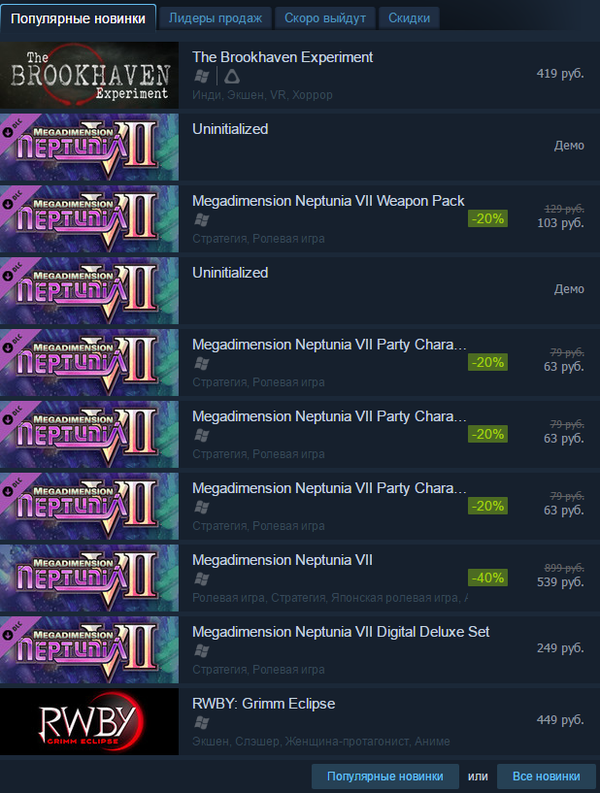This screenshot has height=793, width=600.
Task: Click the VR headset icon in Brookhaven row
Action: [x=231, y=76]
